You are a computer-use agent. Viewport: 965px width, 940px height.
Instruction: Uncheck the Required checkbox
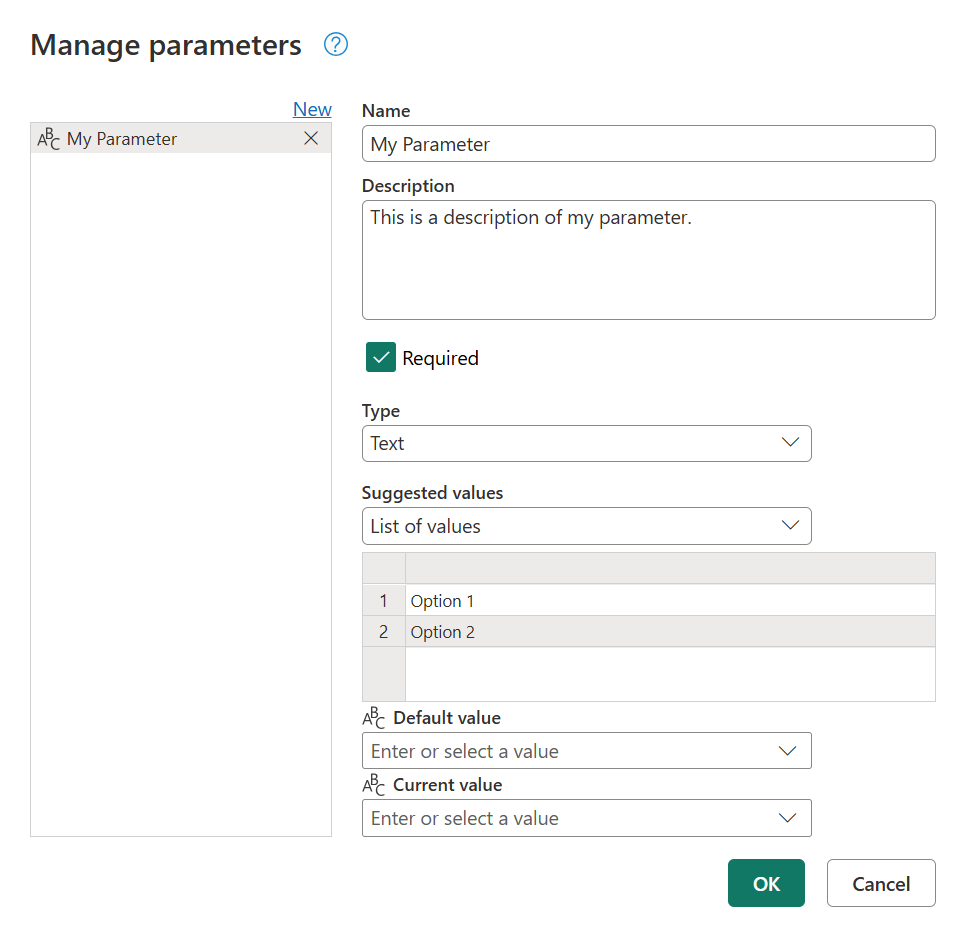click(380, 357)
